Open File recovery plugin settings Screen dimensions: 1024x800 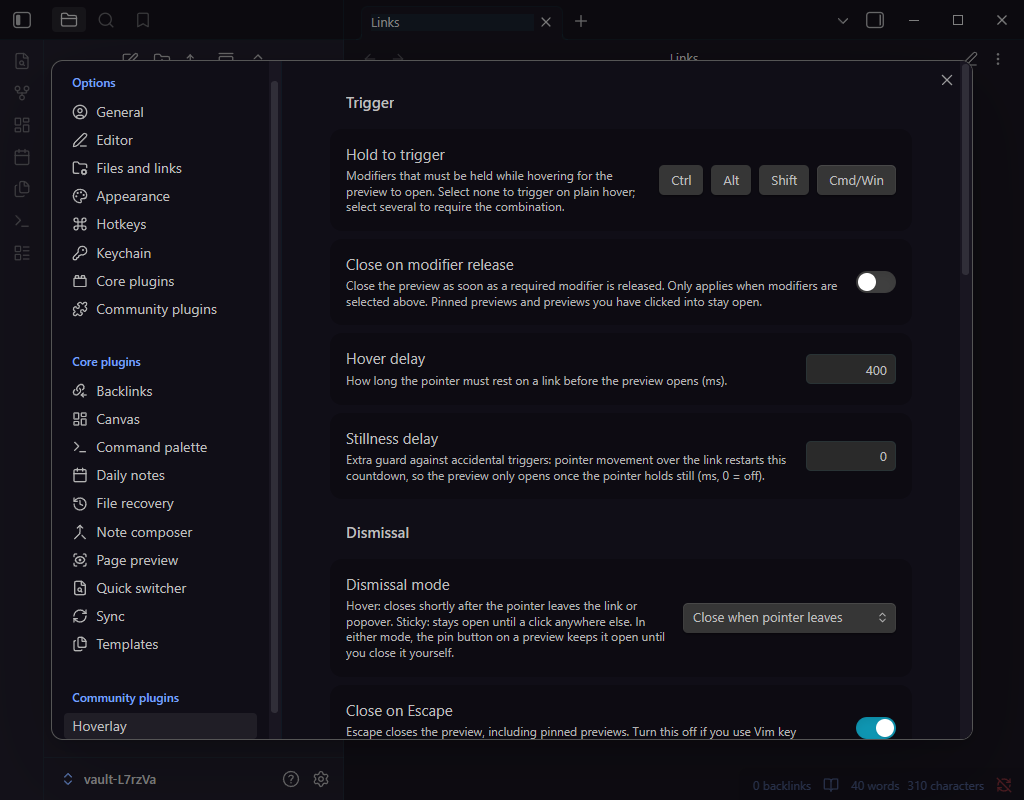pos(161,504)
